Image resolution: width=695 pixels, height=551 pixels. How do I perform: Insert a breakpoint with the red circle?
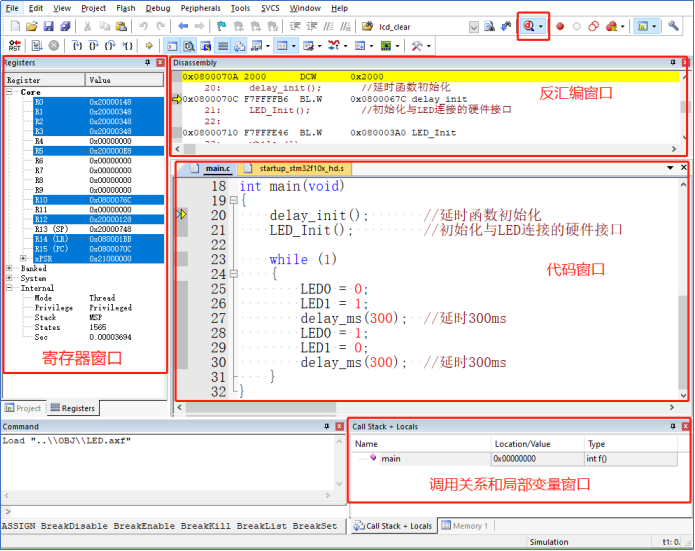click(560, 27)
